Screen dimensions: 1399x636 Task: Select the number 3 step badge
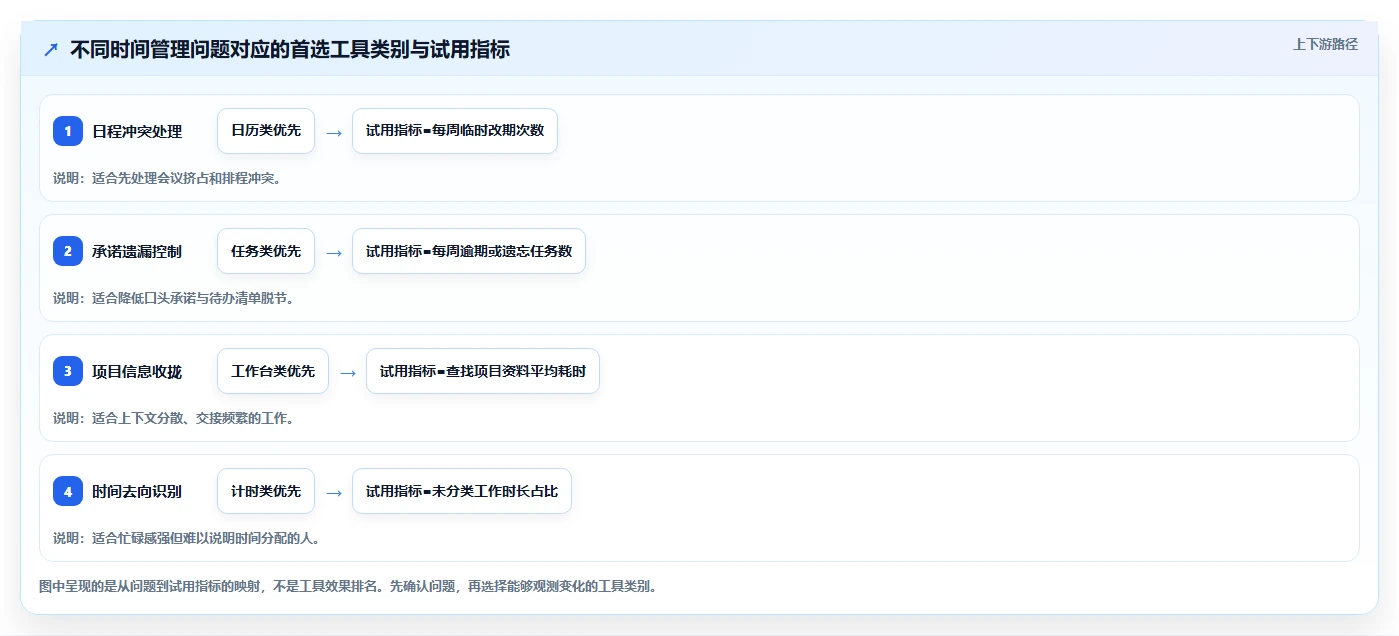coord(68,371)
